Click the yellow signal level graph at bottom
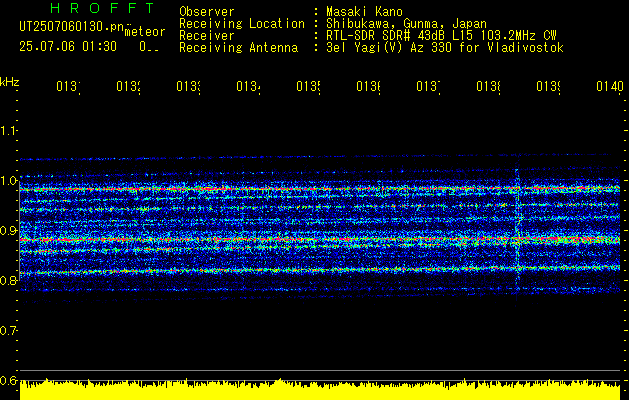This screenshot has height=400, width=629. click(x=320, y=389)
